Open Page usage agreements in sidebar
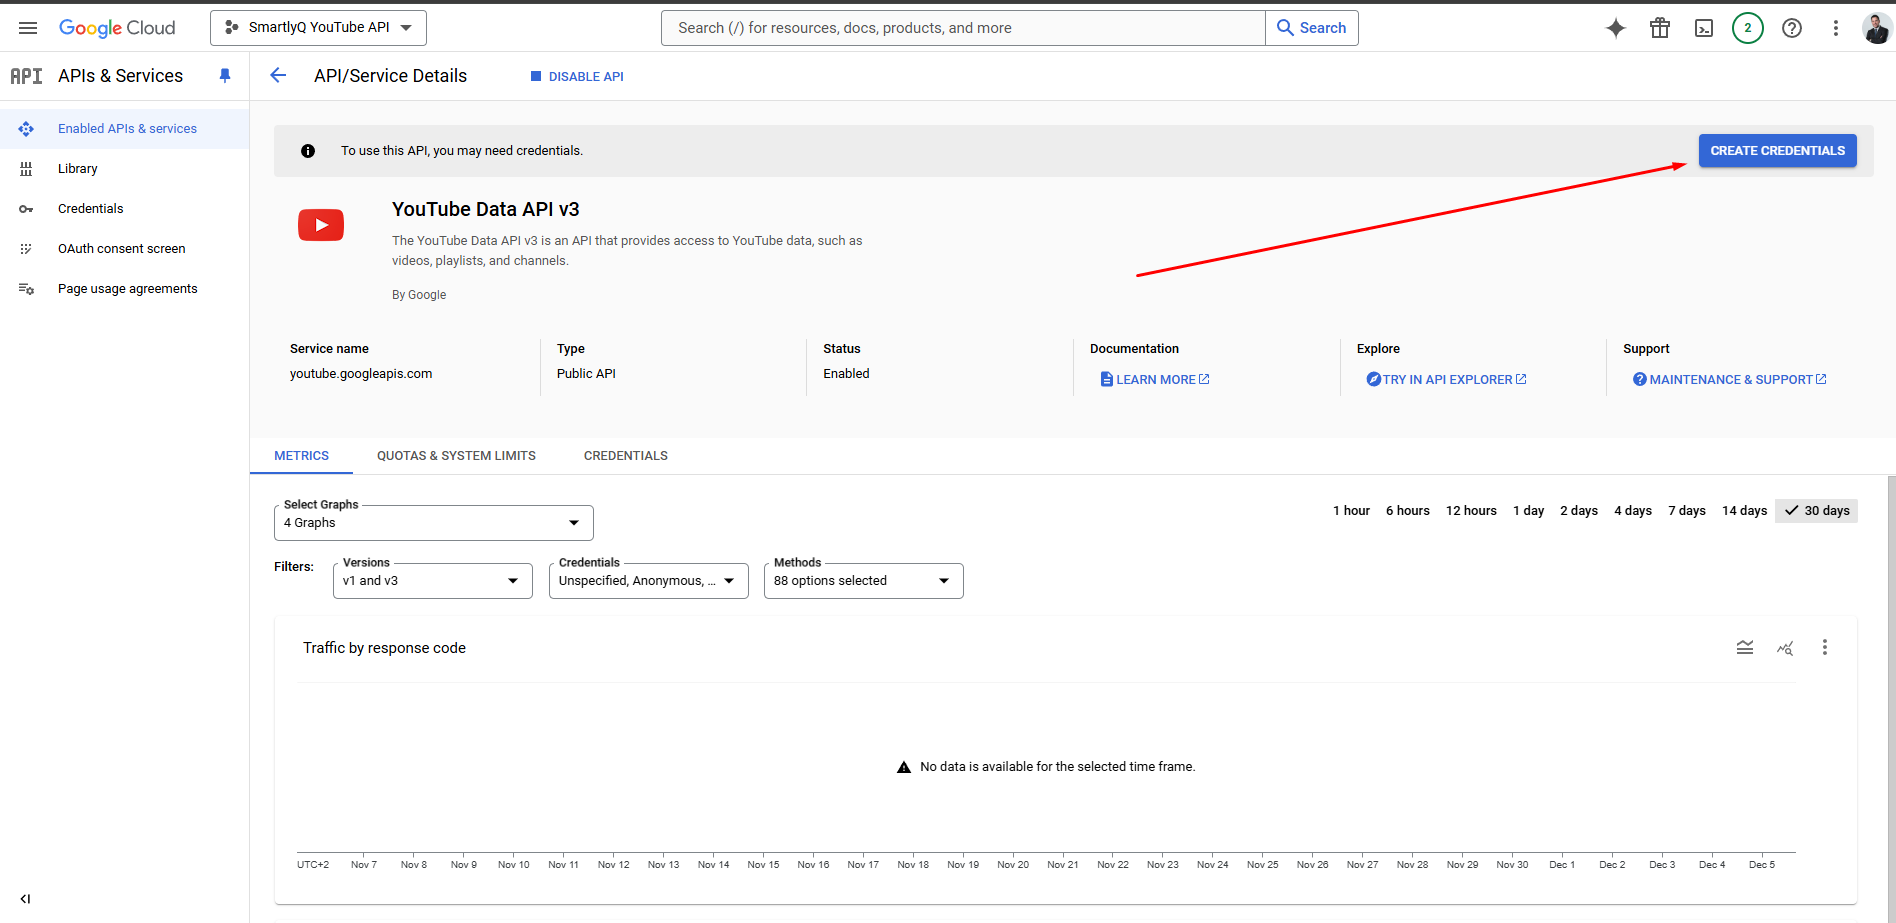This screenshot has height=923, width=1896. (x=124, y=289)
